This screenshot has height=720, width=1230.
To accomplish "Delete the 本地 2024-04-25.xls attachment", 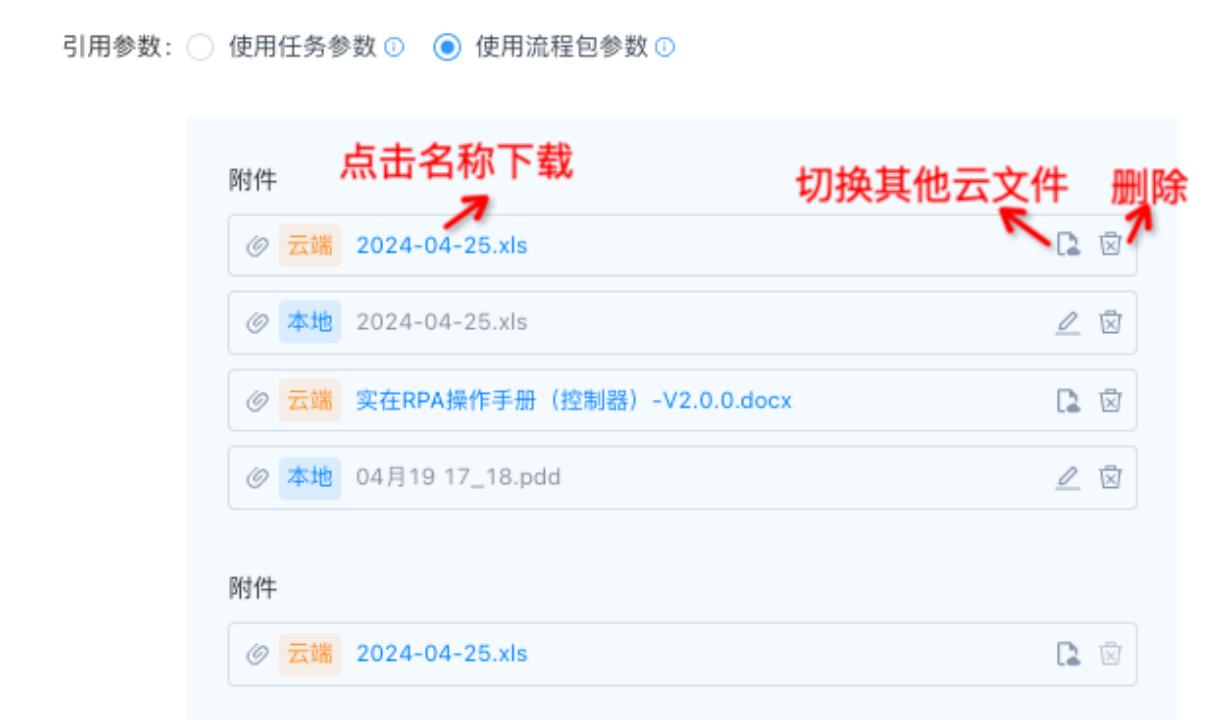I will pyautogui.click(x=1110, y=322).
